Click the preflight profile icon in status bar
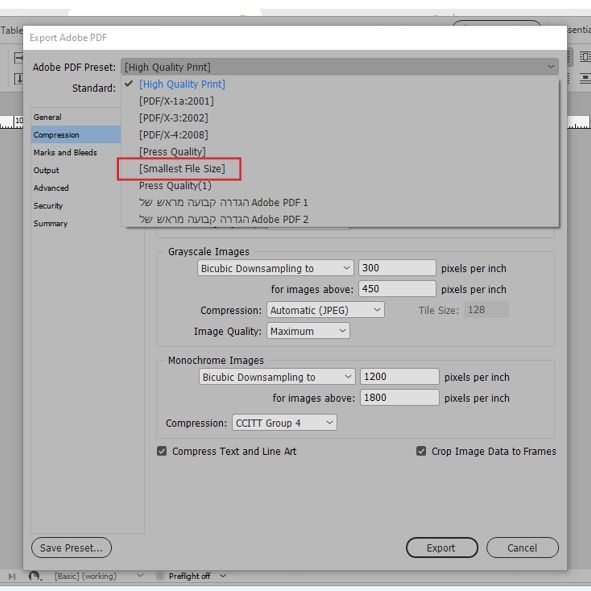The height and width of the screenshot is (591, 591). [35, 576]
